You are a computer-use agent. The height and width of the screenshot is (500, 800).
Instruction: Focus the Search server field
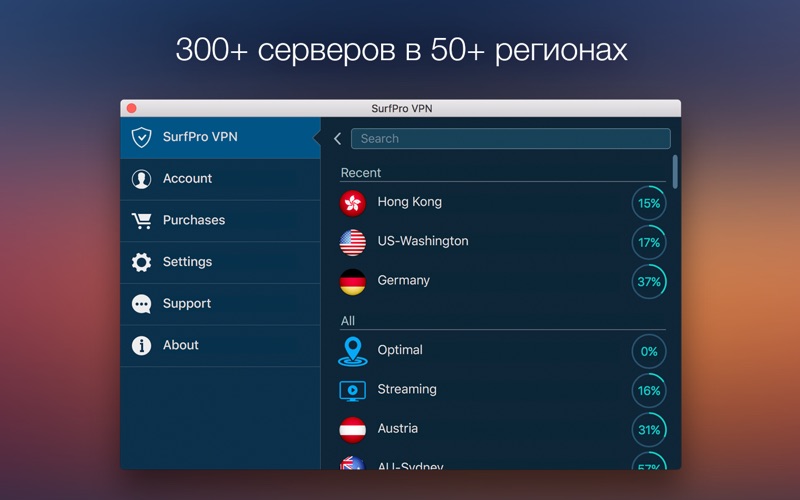511,139
